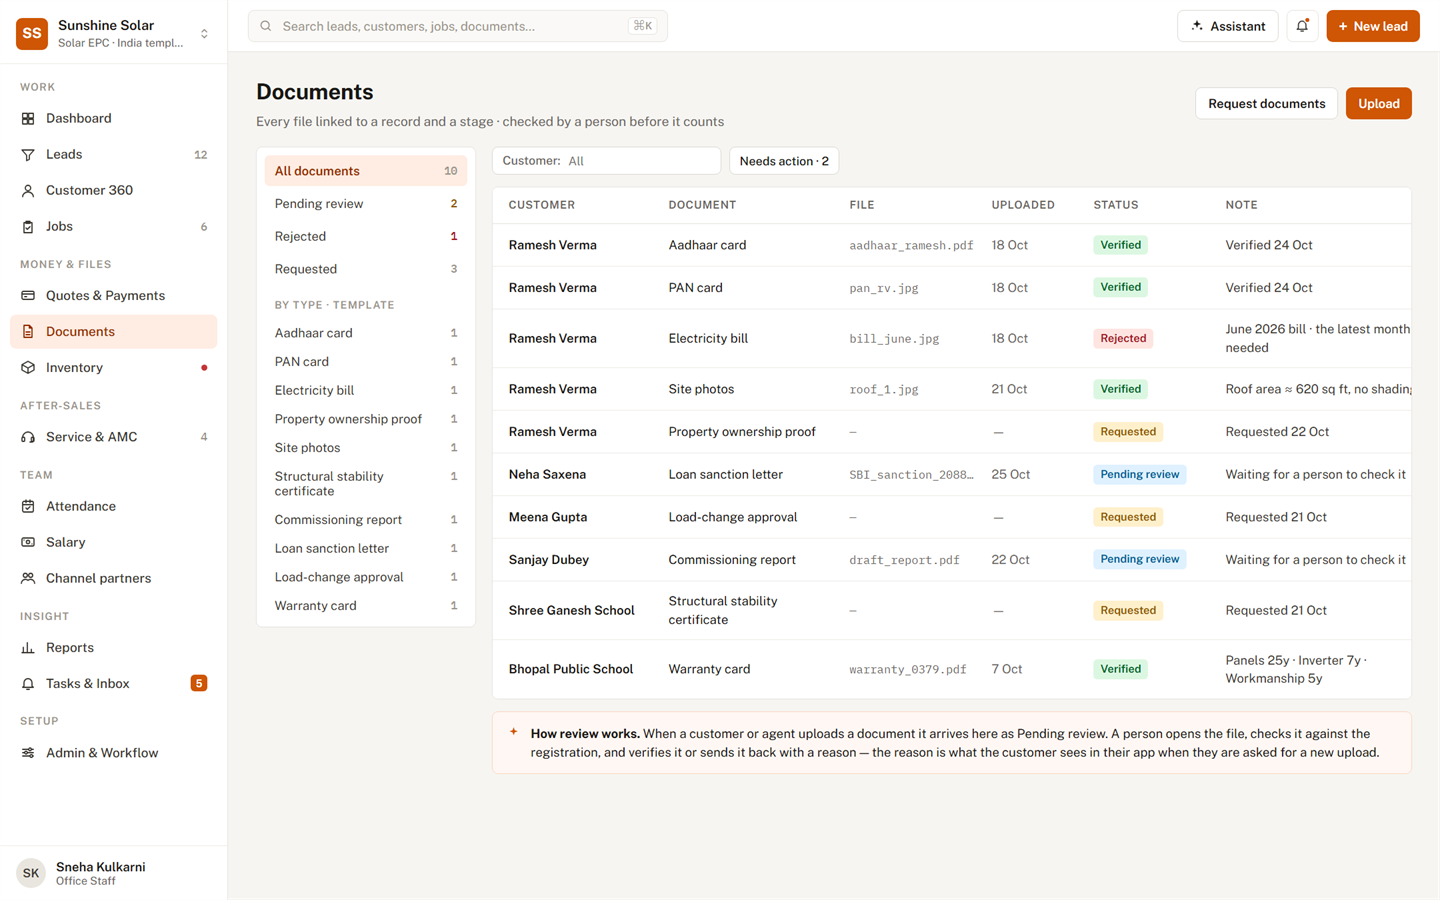
Task: Open the Tasks & Inbox bell icon
Action: click(28, 683)
